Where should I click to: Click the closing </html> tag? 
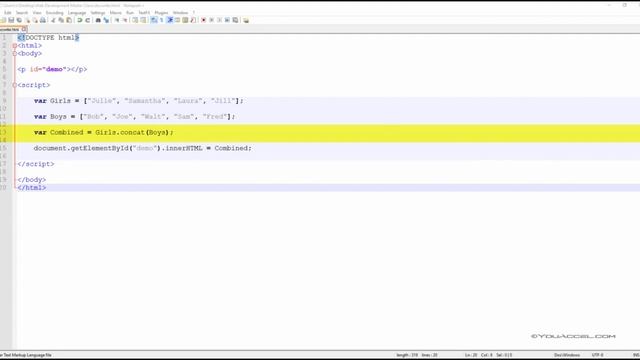(x=31, y=188)
